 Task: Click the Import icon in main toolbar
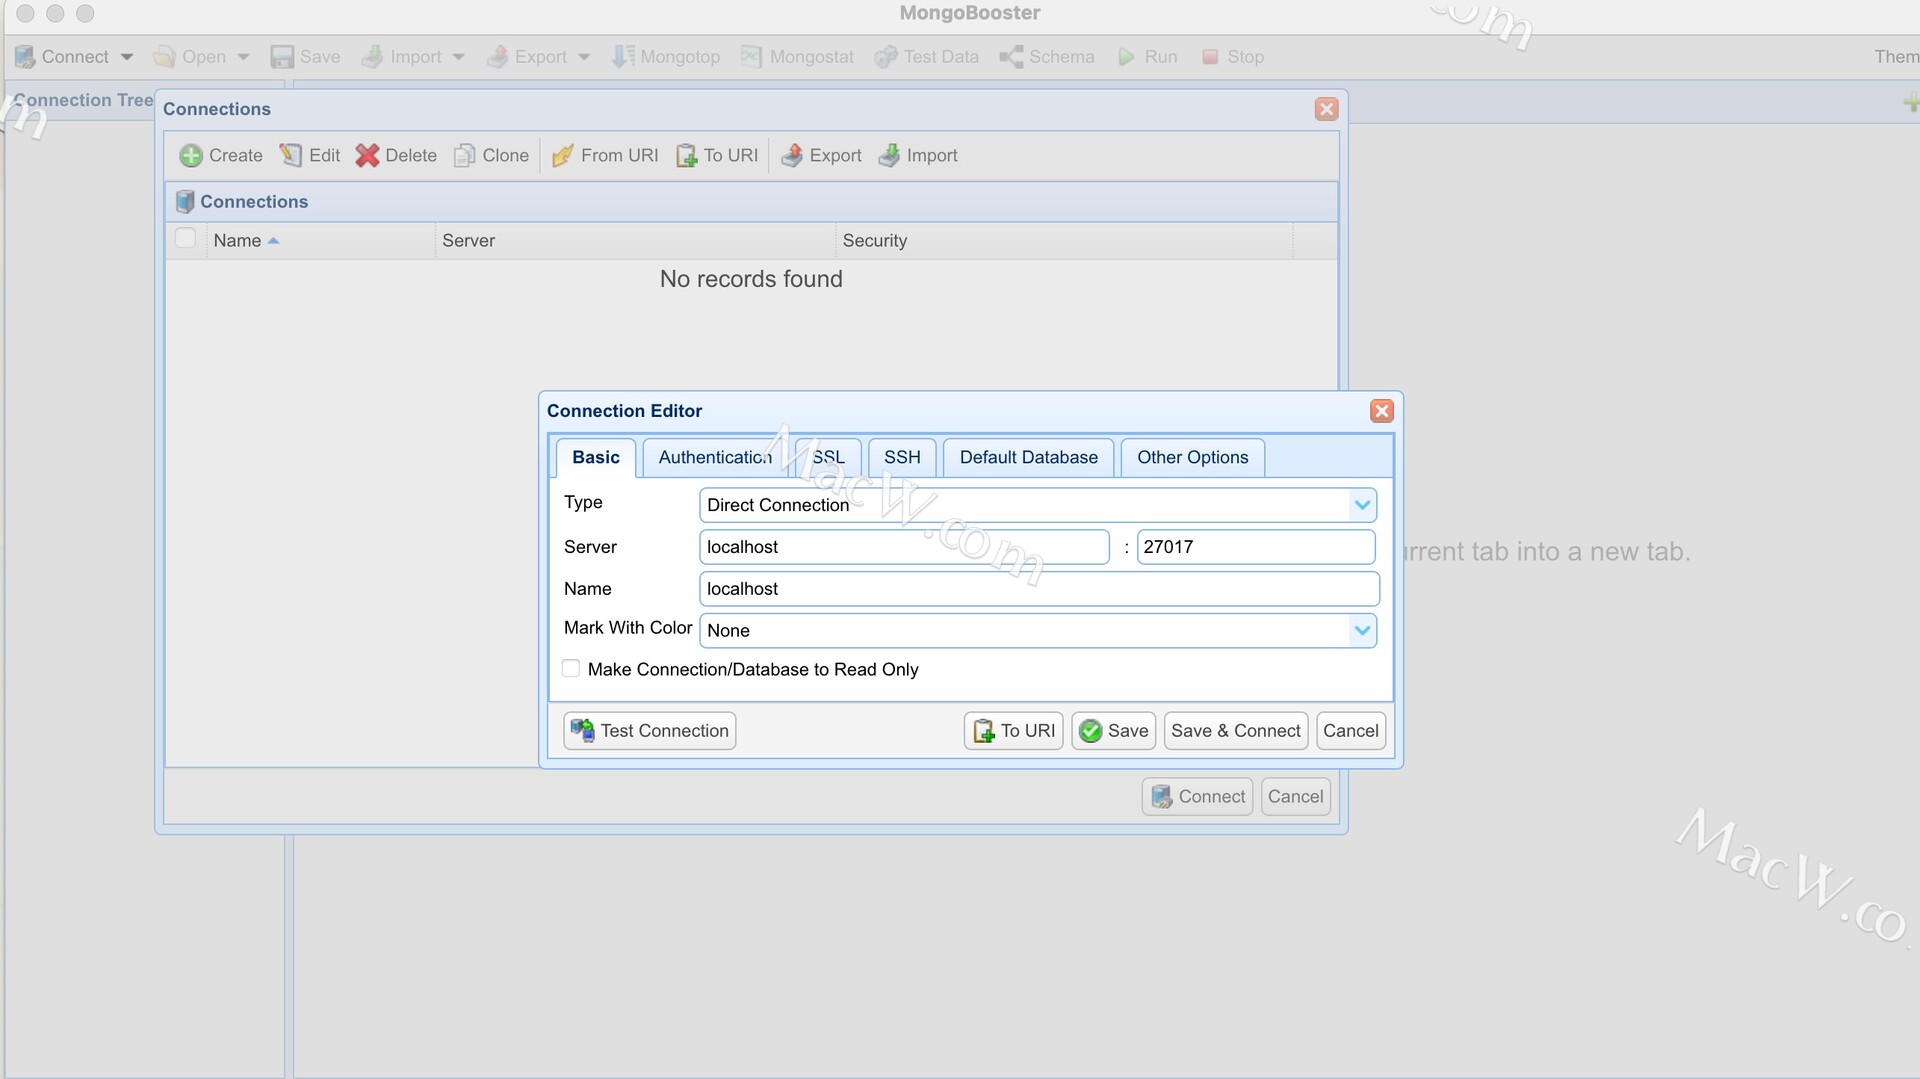tap(372, 57)
